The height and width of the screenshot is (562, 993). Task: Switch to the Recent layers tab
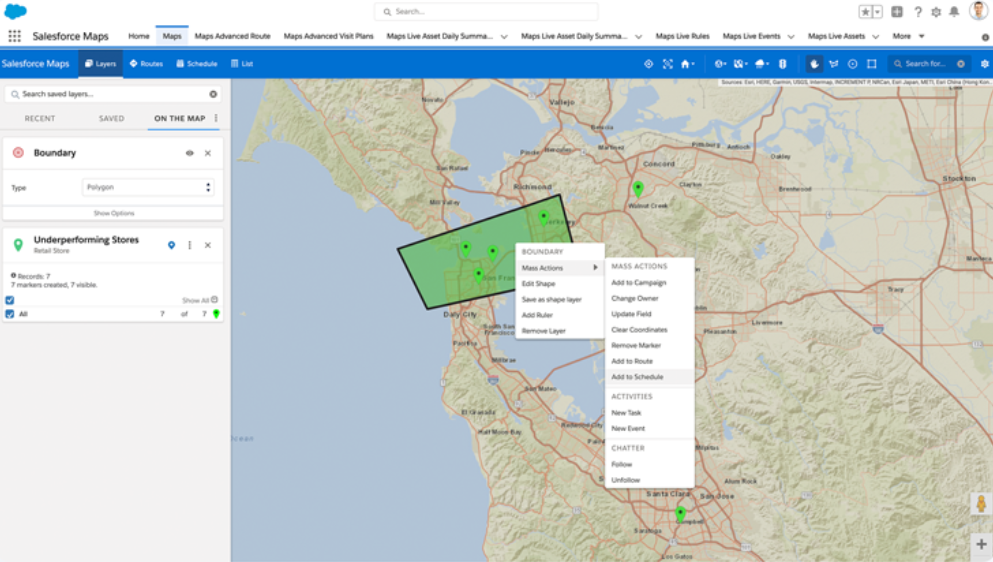40,118
